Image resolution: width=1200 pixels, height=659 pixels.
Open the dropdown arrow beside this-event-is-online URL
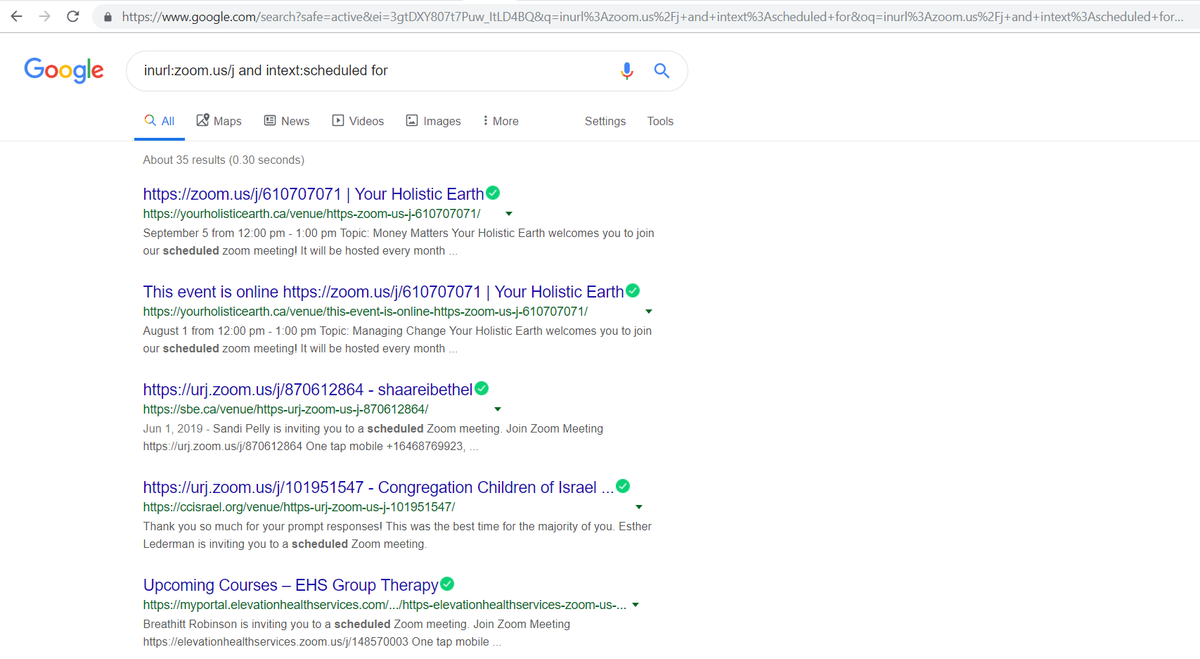coord(649,311)
